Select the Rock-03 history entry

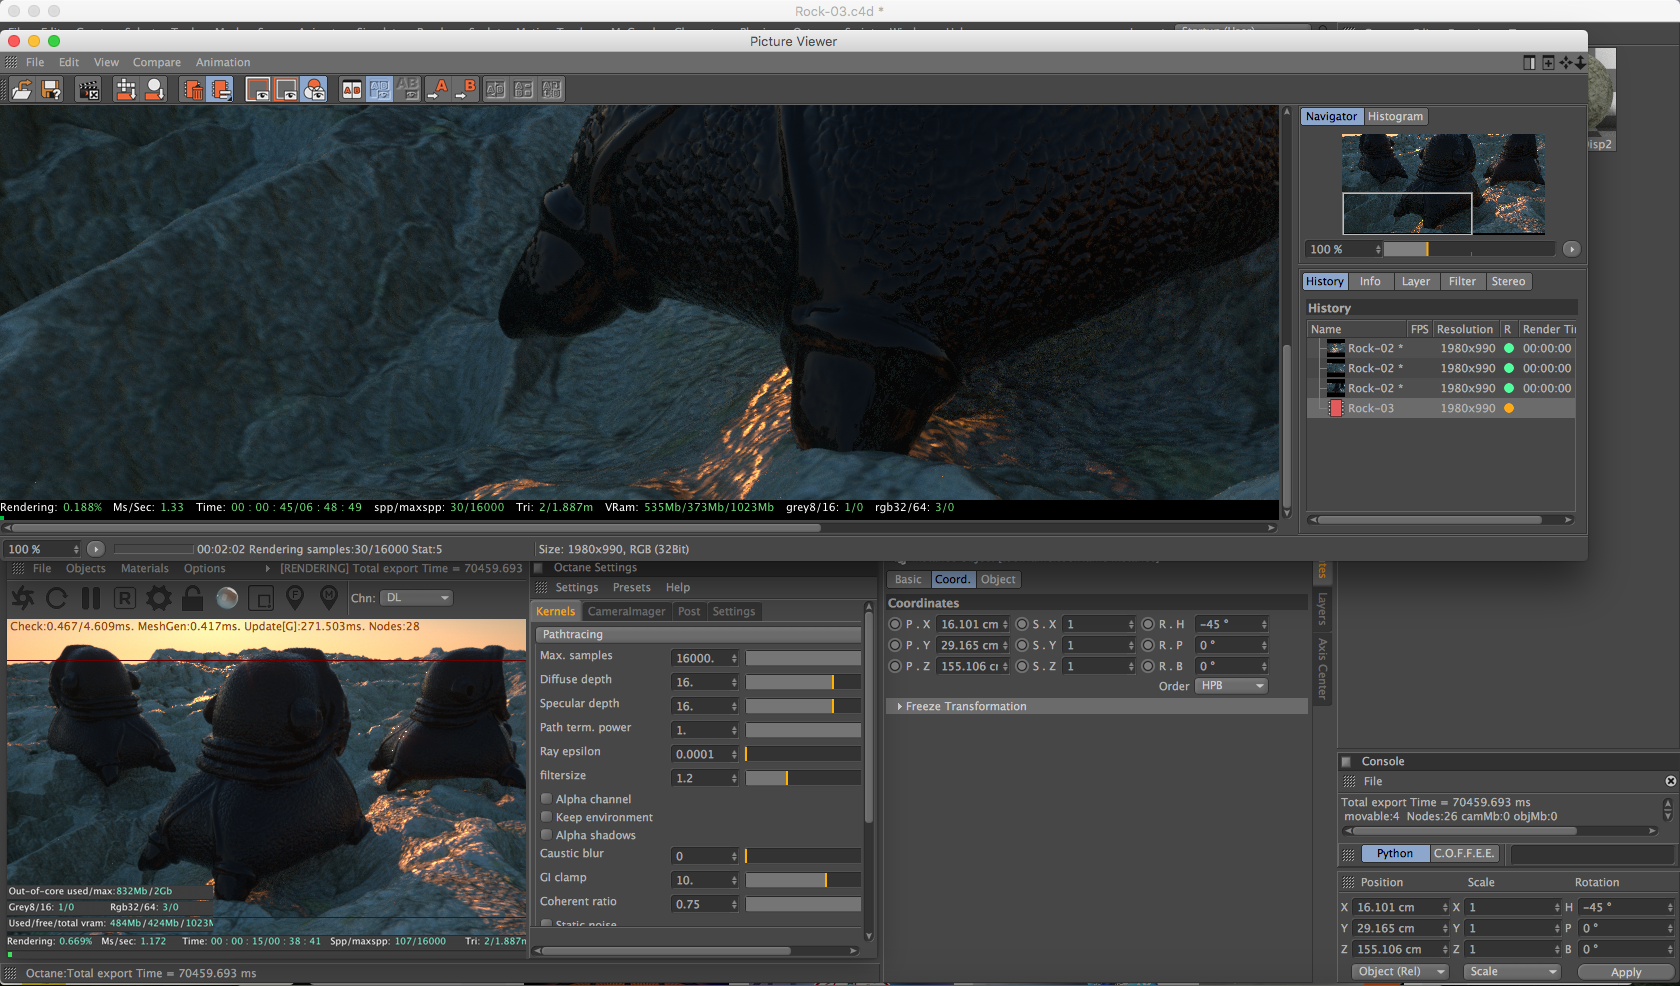(1441, 408)
